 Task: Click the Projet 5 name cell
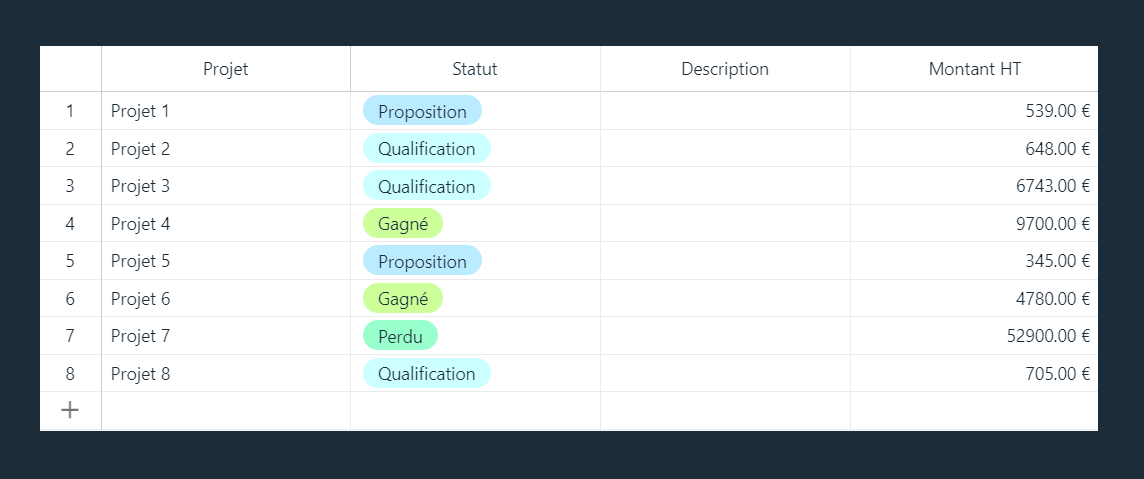225,261
